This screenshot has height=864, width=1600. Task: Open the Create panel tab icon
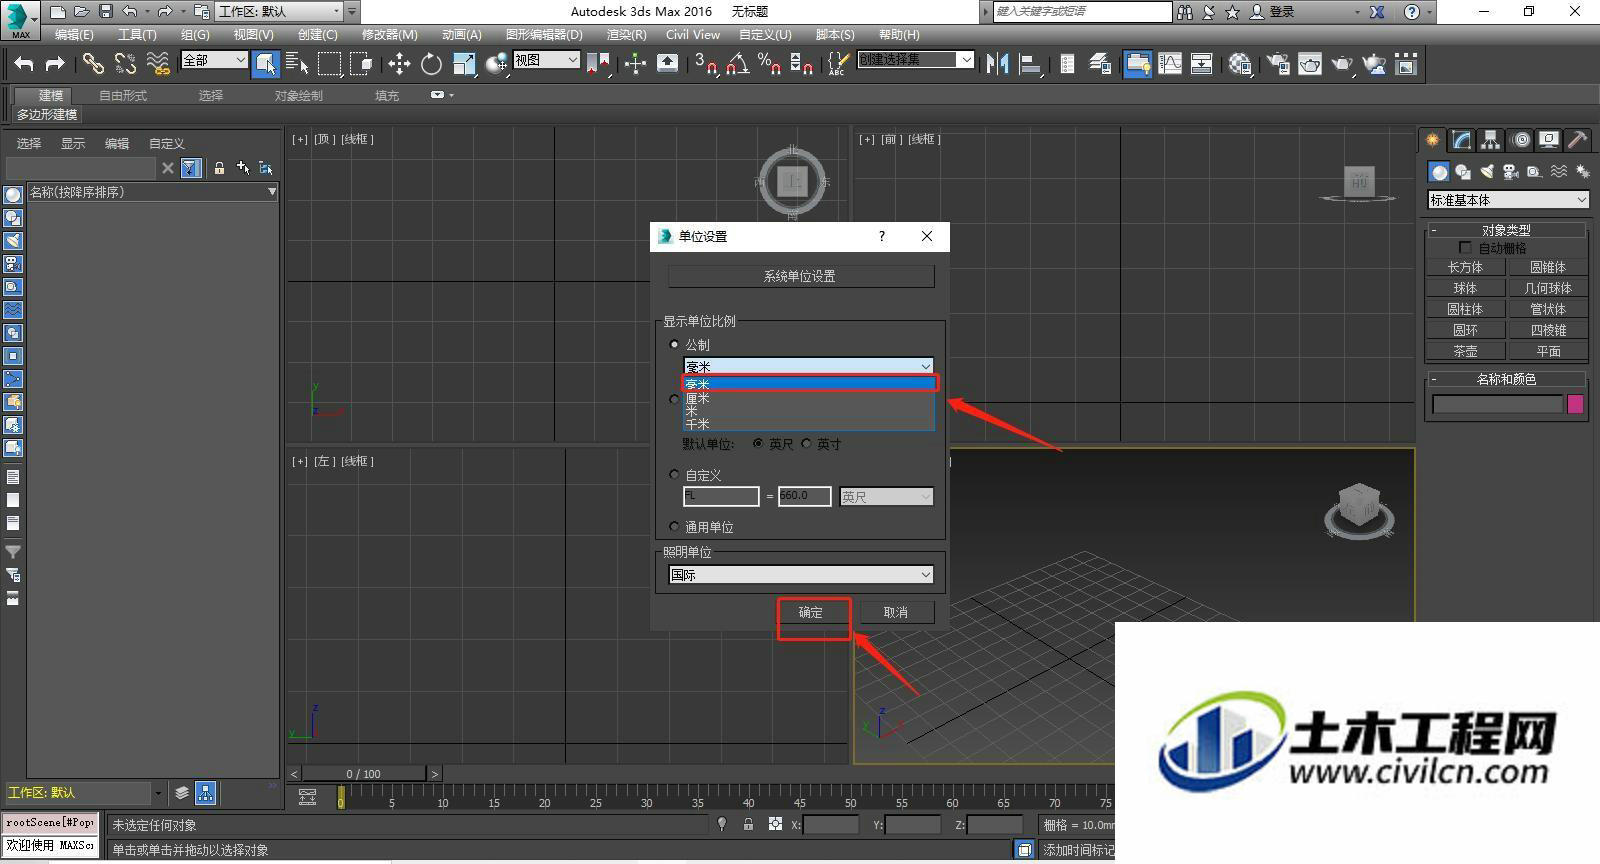point(1433,140)
